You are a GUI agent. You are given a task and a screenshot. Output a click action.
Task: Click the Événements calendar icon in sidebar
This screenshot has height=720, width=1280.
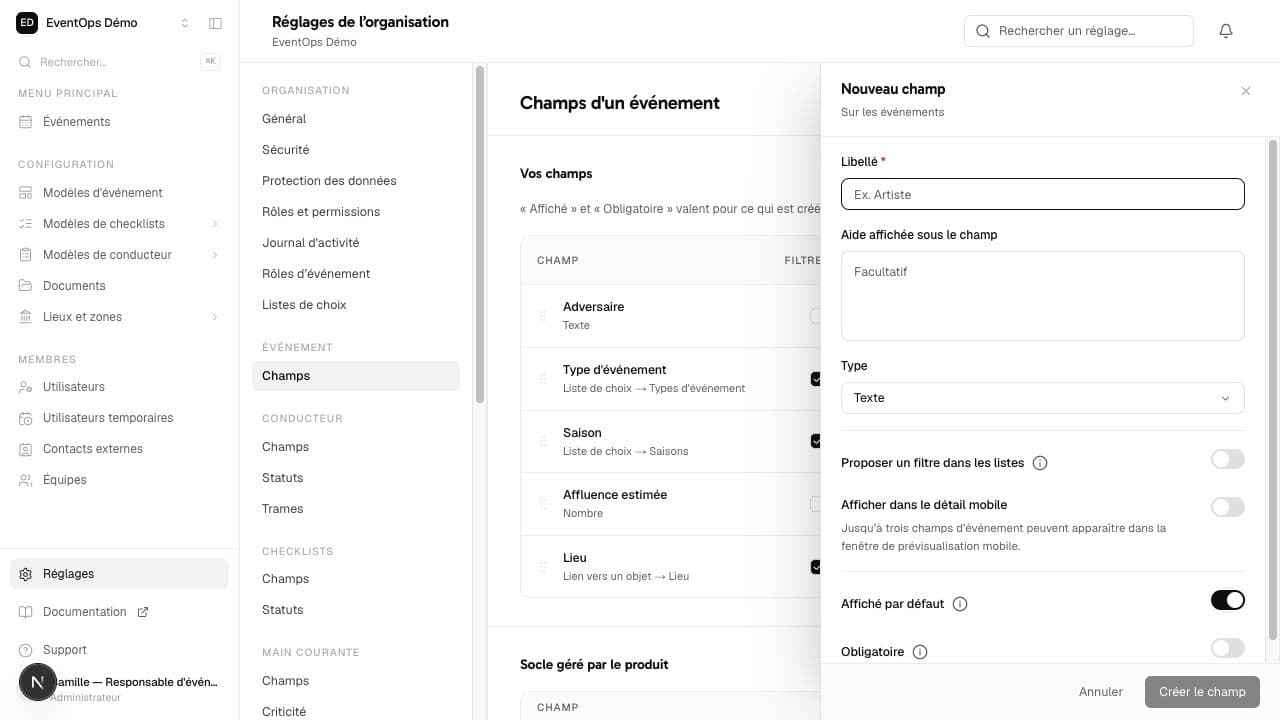[x=26, y=122]
